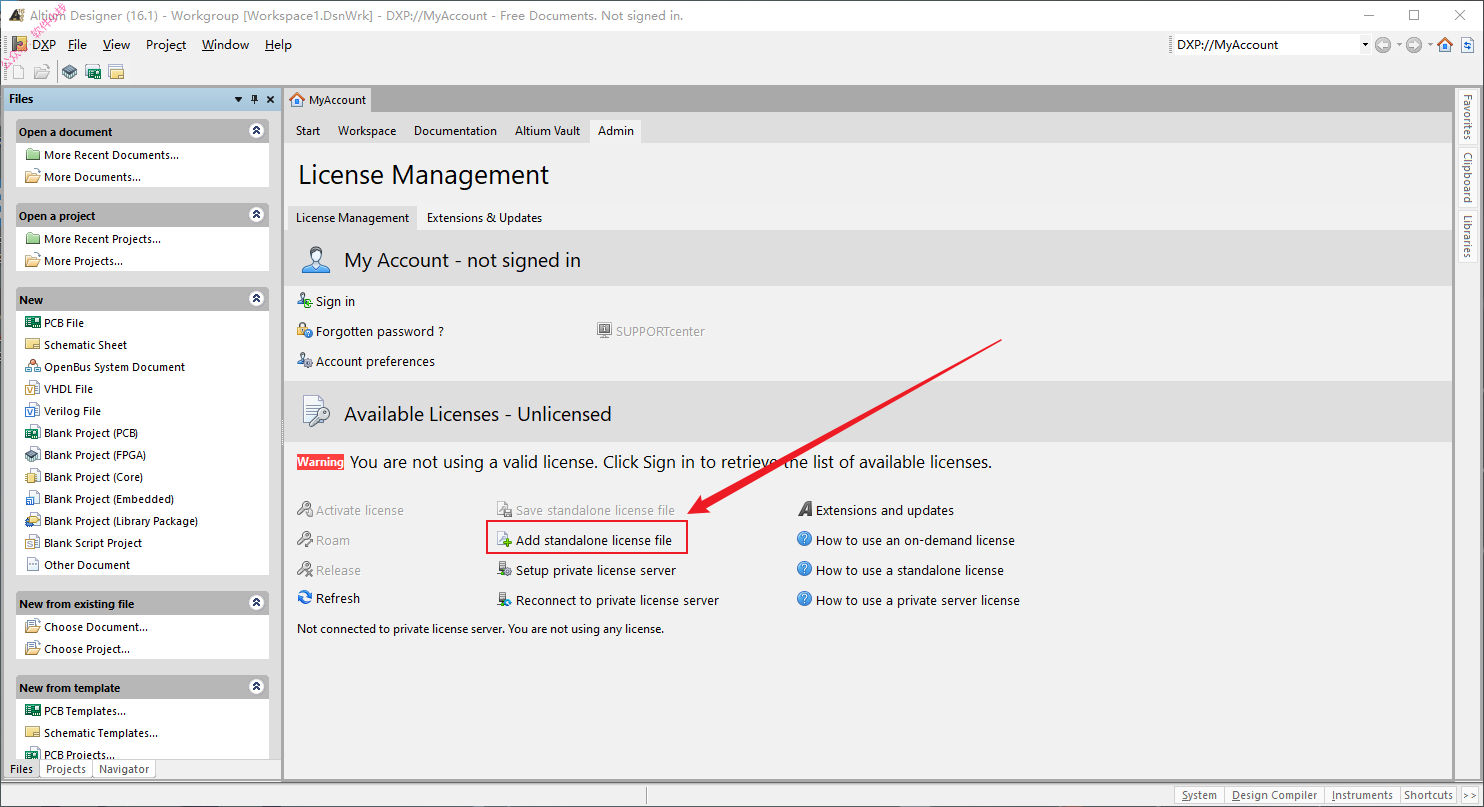The image size is (1484, 807).
Task: Click in the DXP://MyAccount address field
Action: 1265,45
